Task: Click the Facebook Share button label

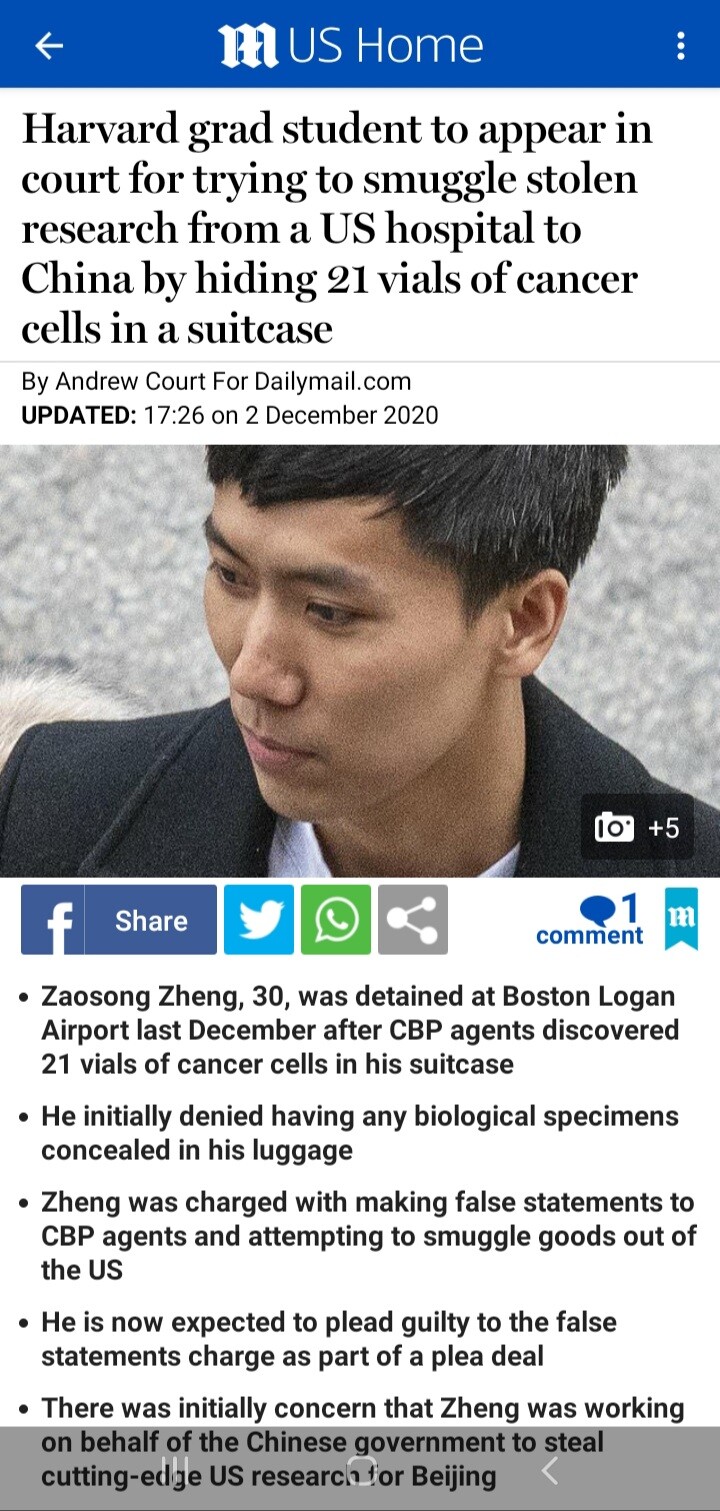Action: (151, 920)
